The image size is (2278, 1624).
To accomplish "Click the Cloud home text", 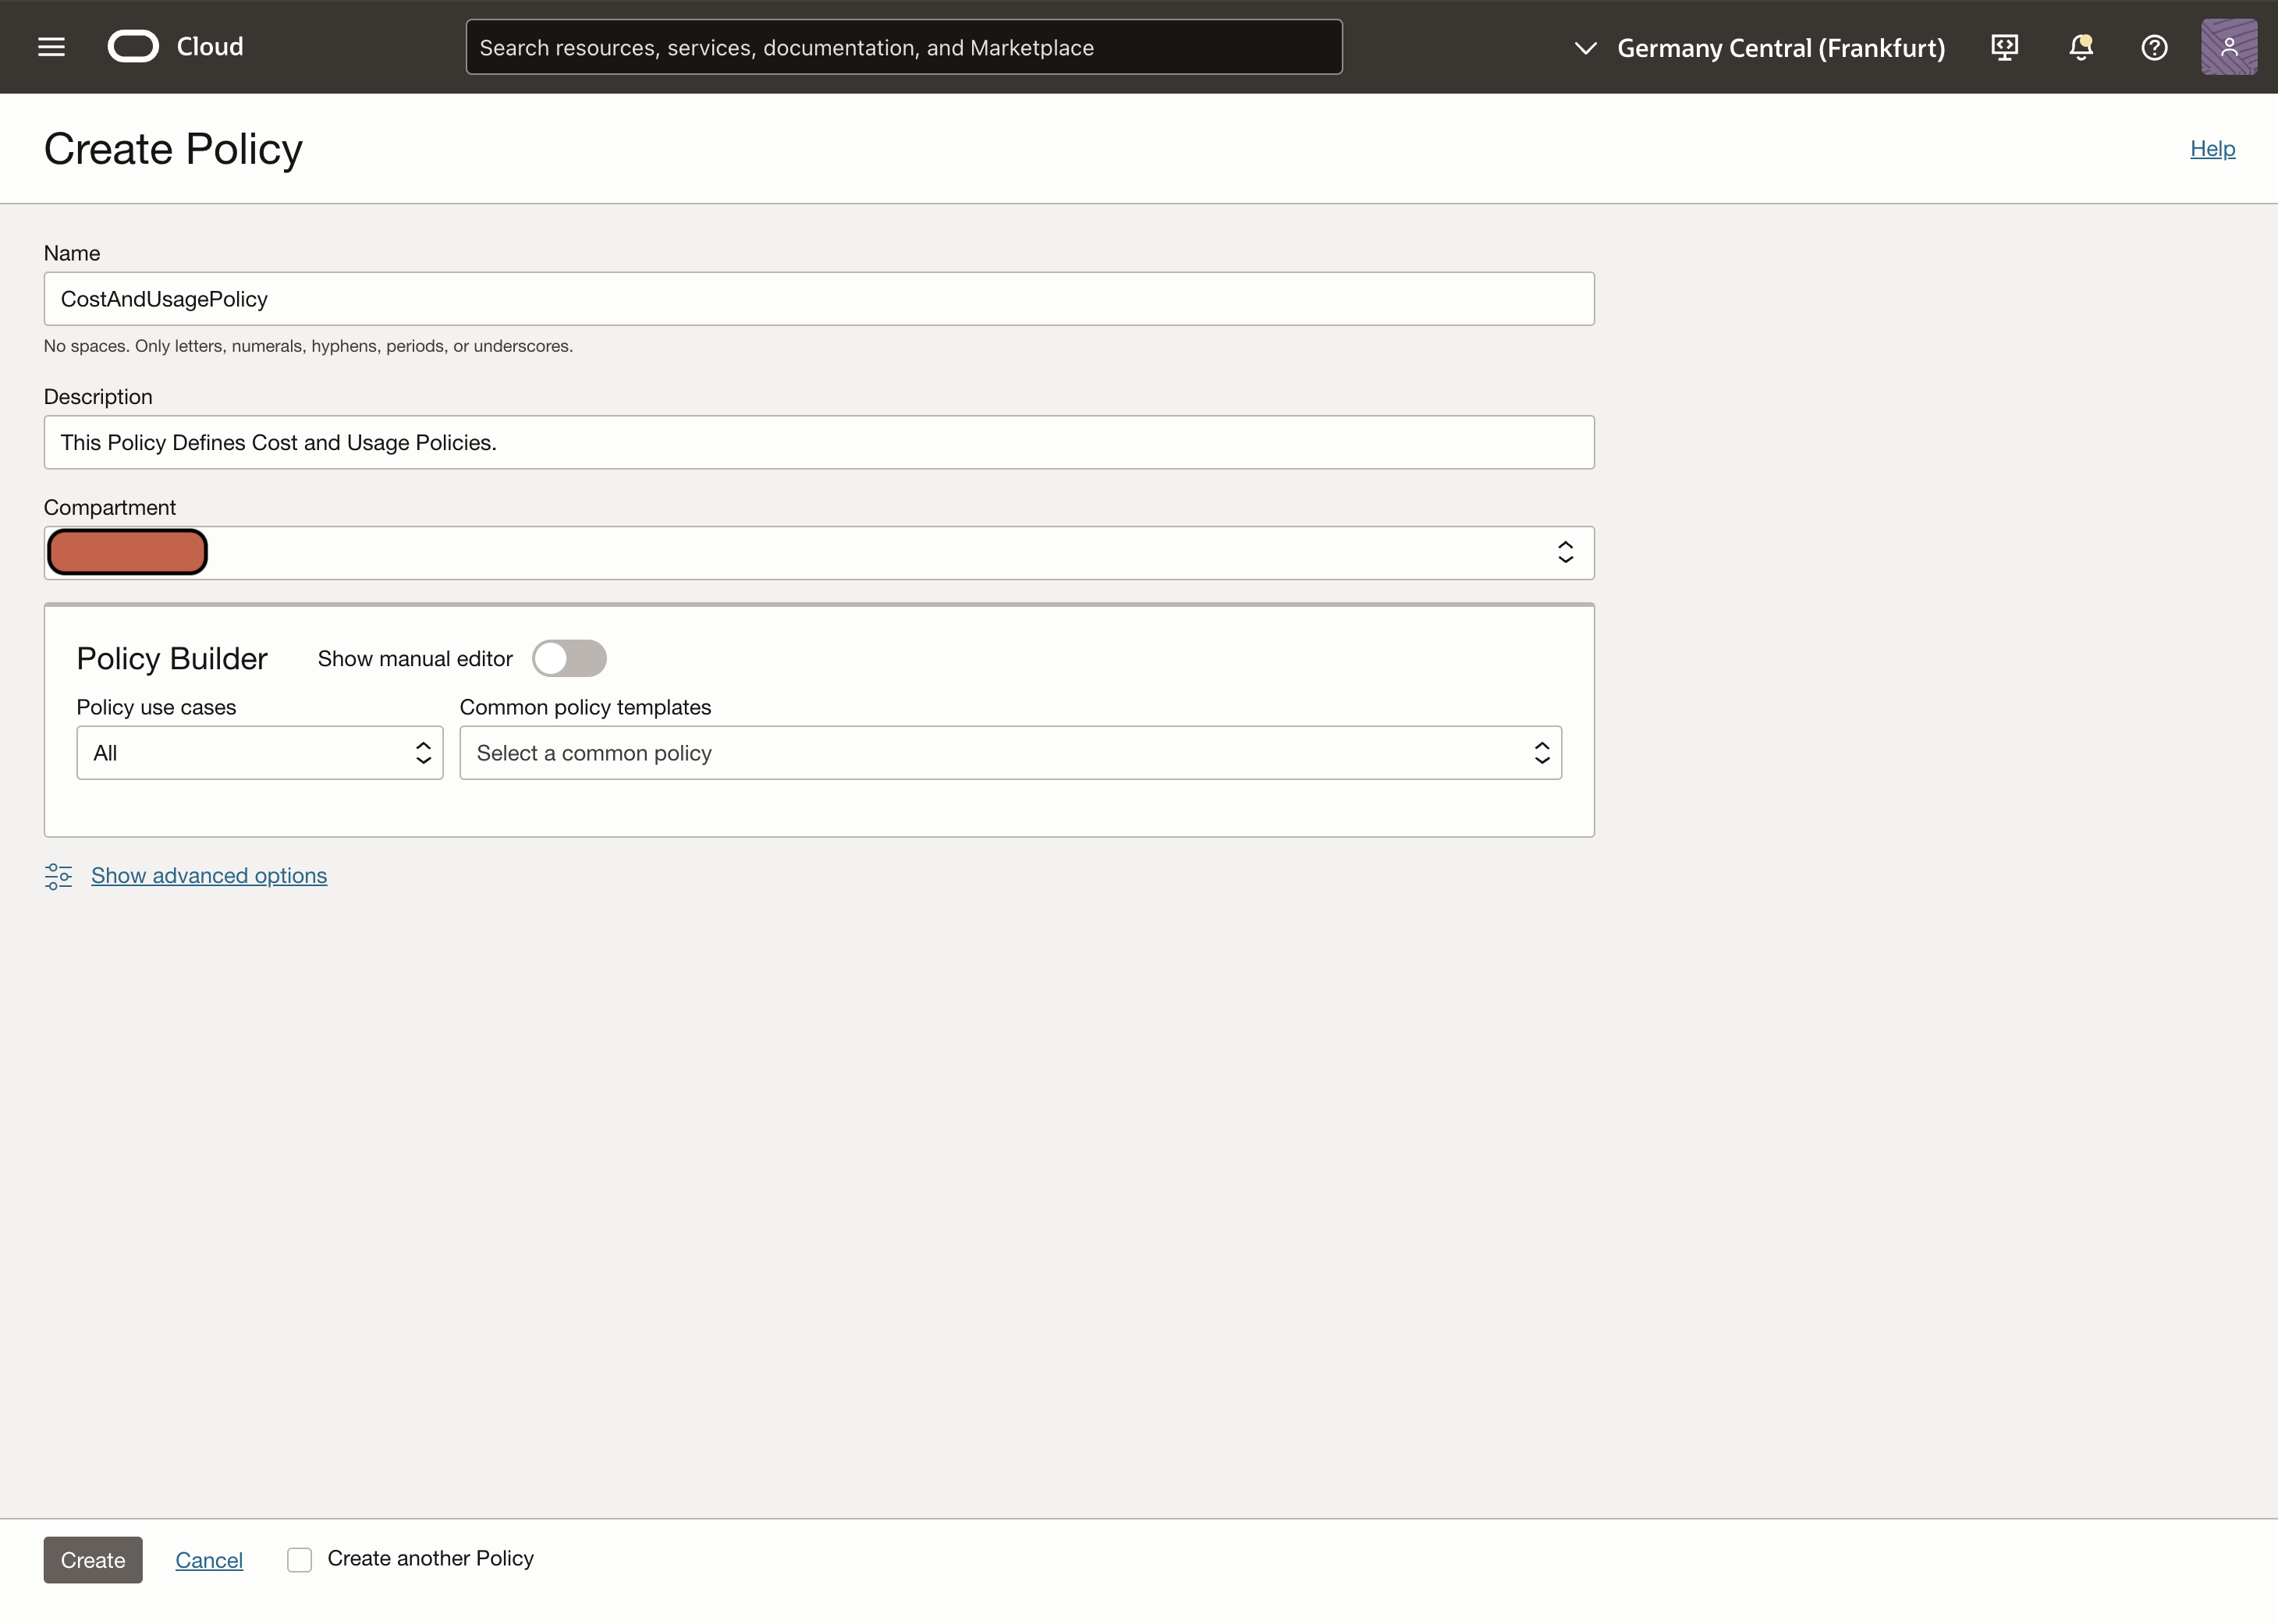I will [x=210, y=47].
